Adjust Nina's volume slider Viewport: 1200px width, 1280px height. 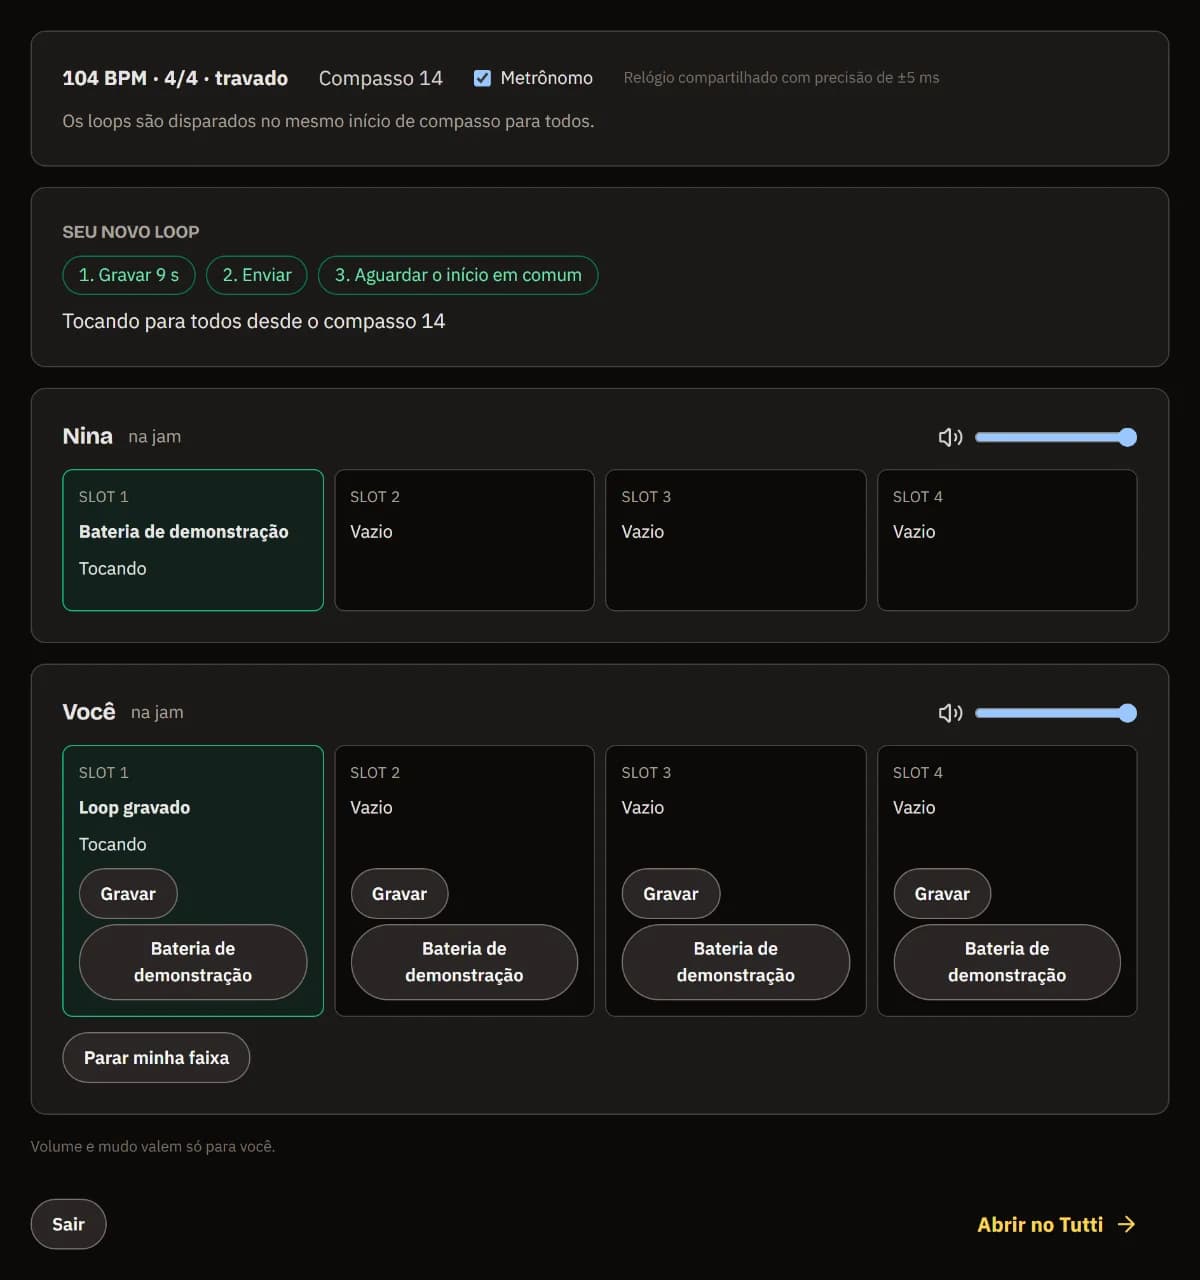pos(1056,437)
